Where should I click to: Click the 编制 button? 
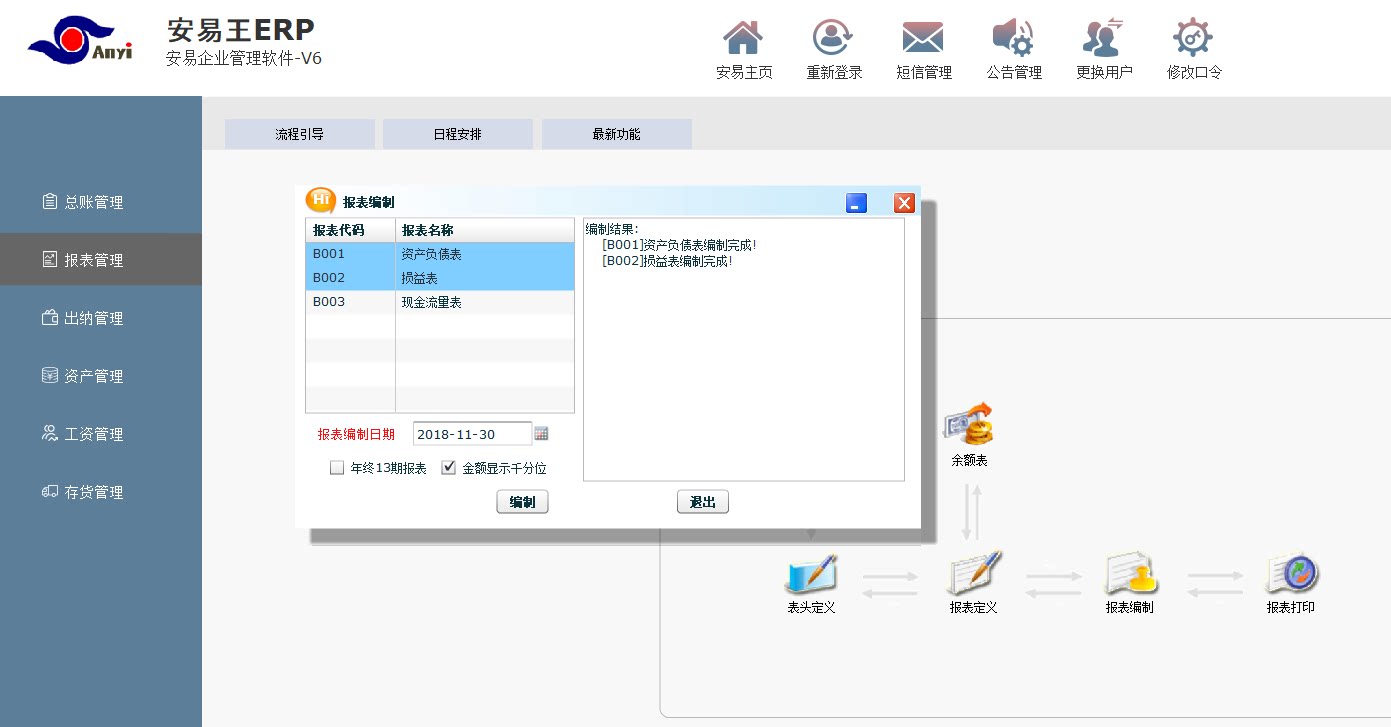click(522, 502)
